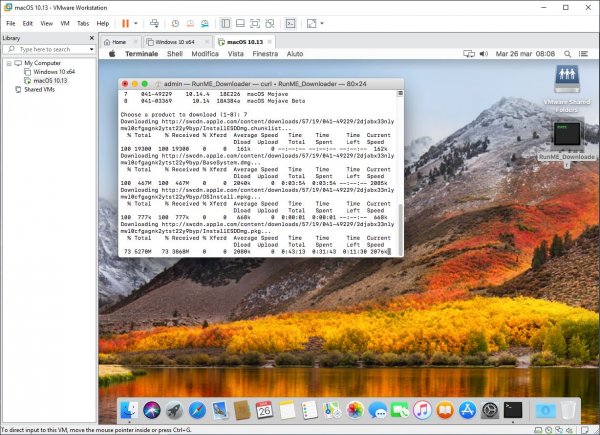The image size is (600, 435).
Task: Open macOS Notification Center
Action: (584, 54)
